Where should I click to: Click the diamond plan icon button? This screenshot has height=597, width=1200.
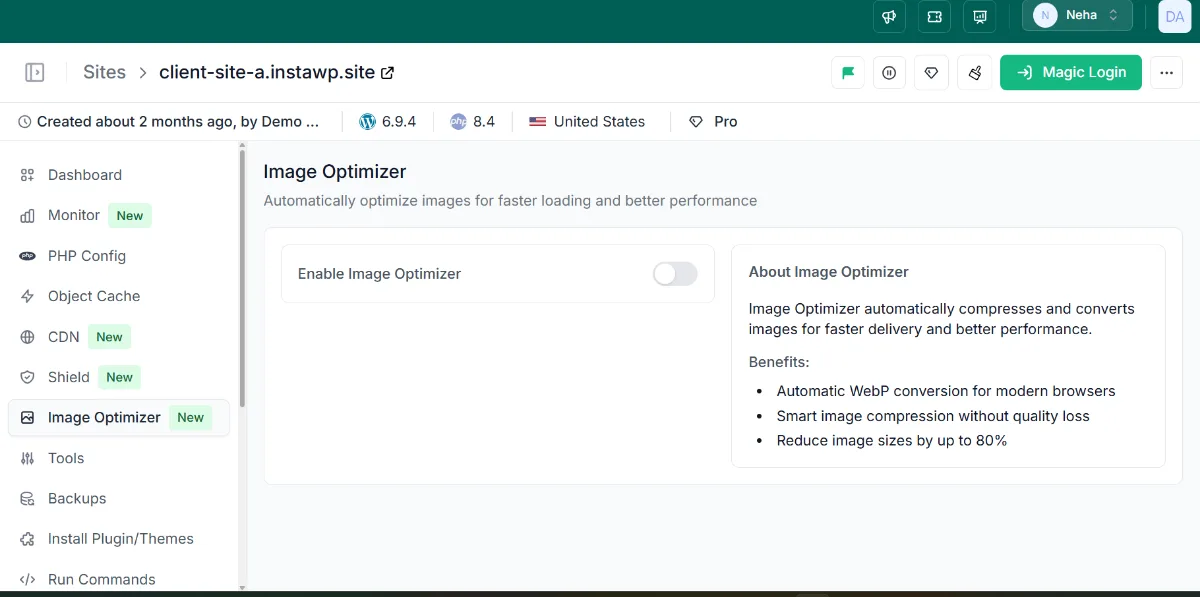tap(932, 72)
